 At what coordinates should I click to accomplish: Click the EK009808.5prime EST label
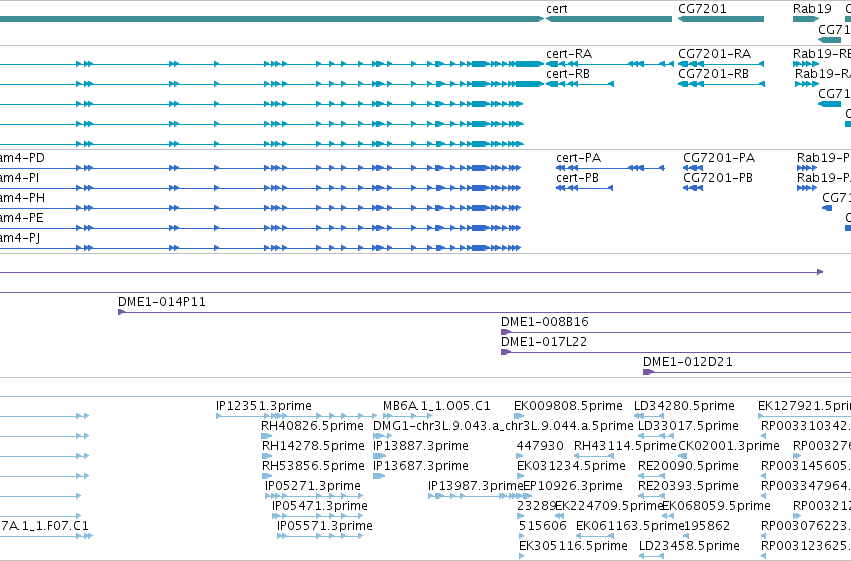pos(568,406)
